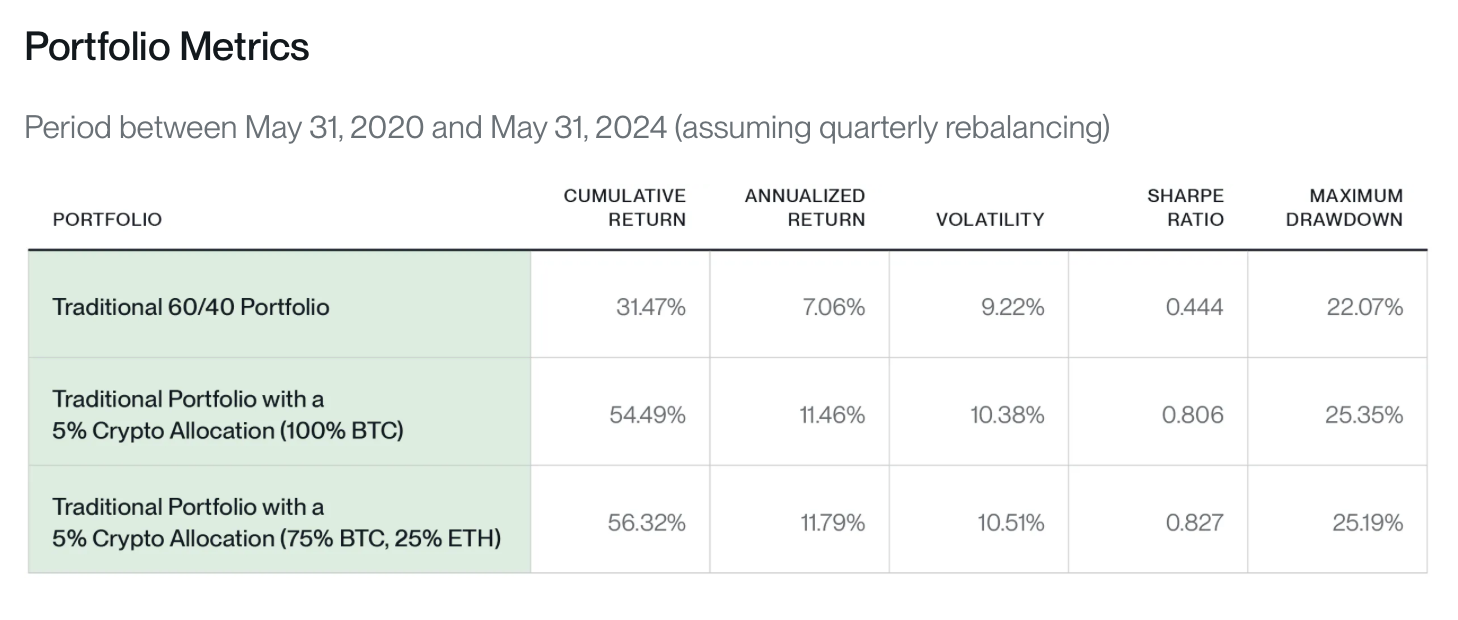Select the 11.79% annualized return cell
The image size is (1458, 620).
pyautogui.click(x=832, y=523)
